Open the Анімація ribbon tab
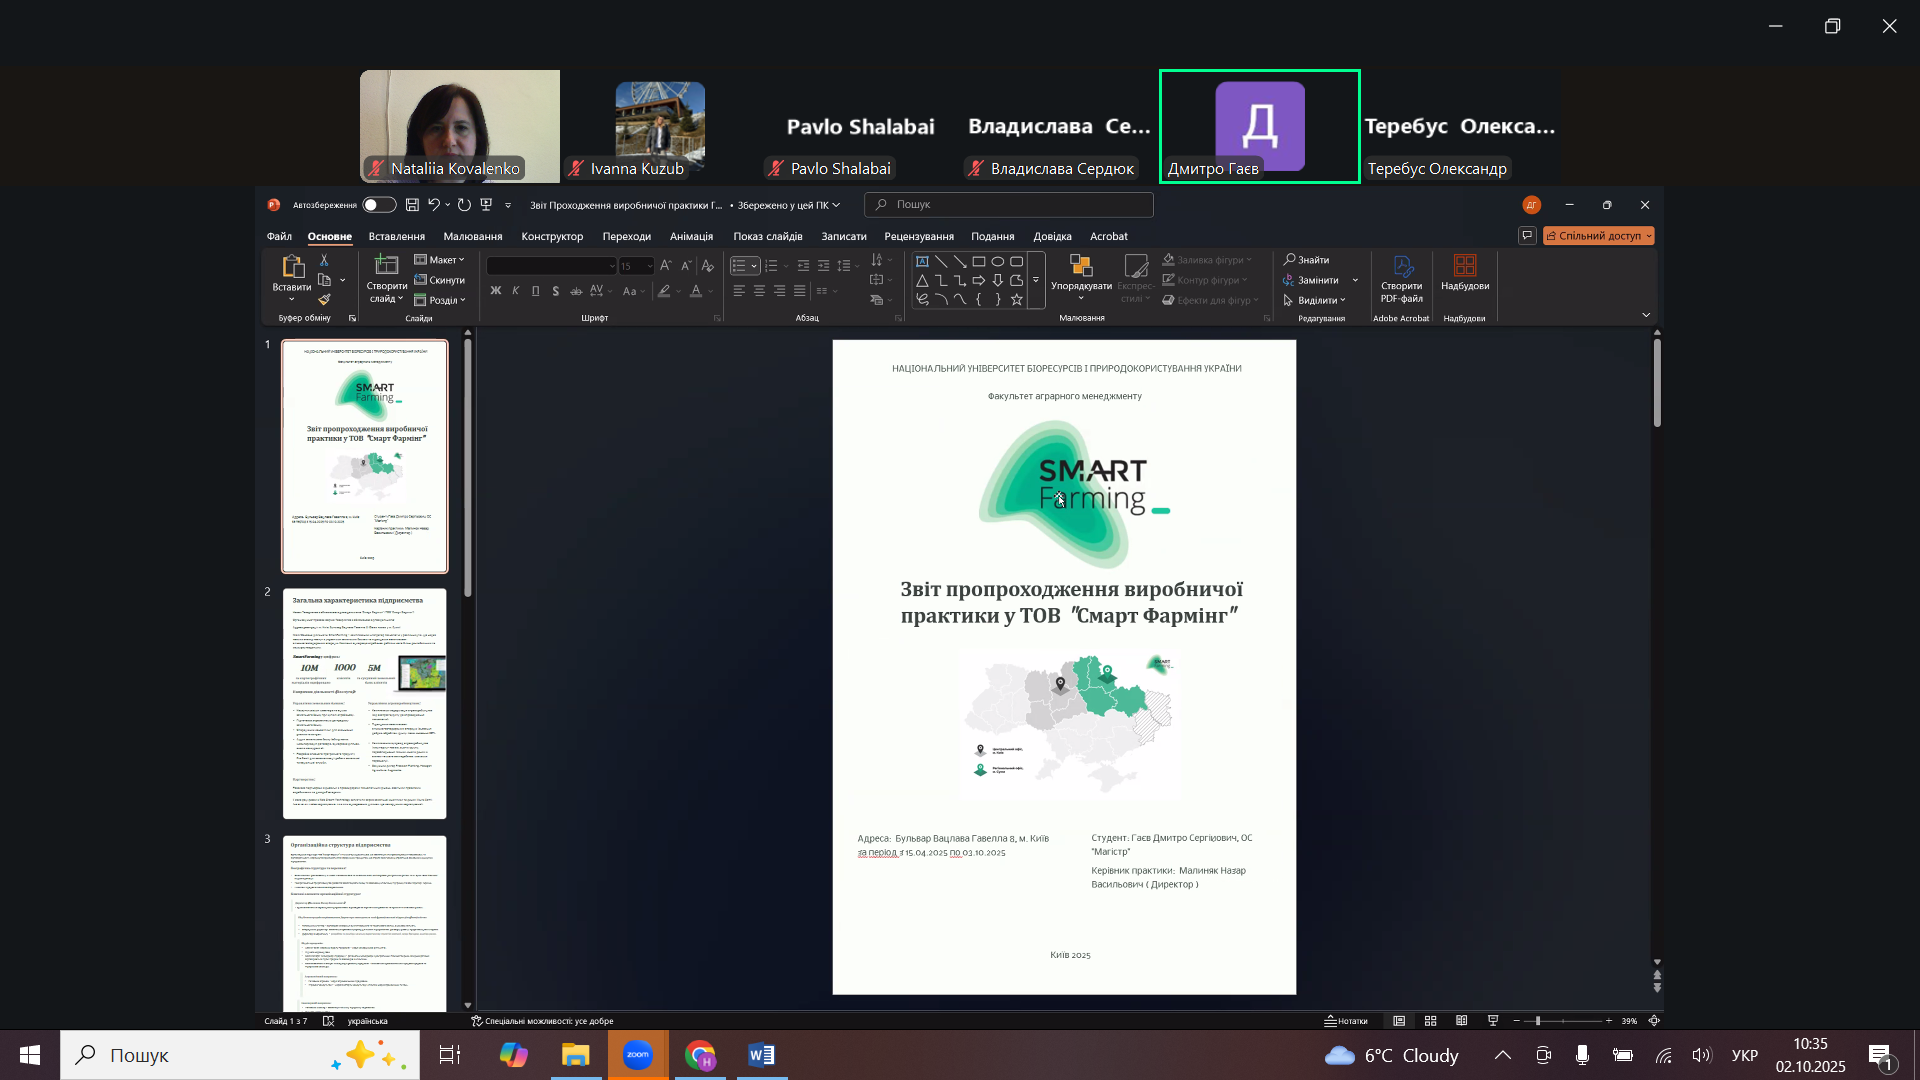1920x1080 pixels. click(691, 237)
